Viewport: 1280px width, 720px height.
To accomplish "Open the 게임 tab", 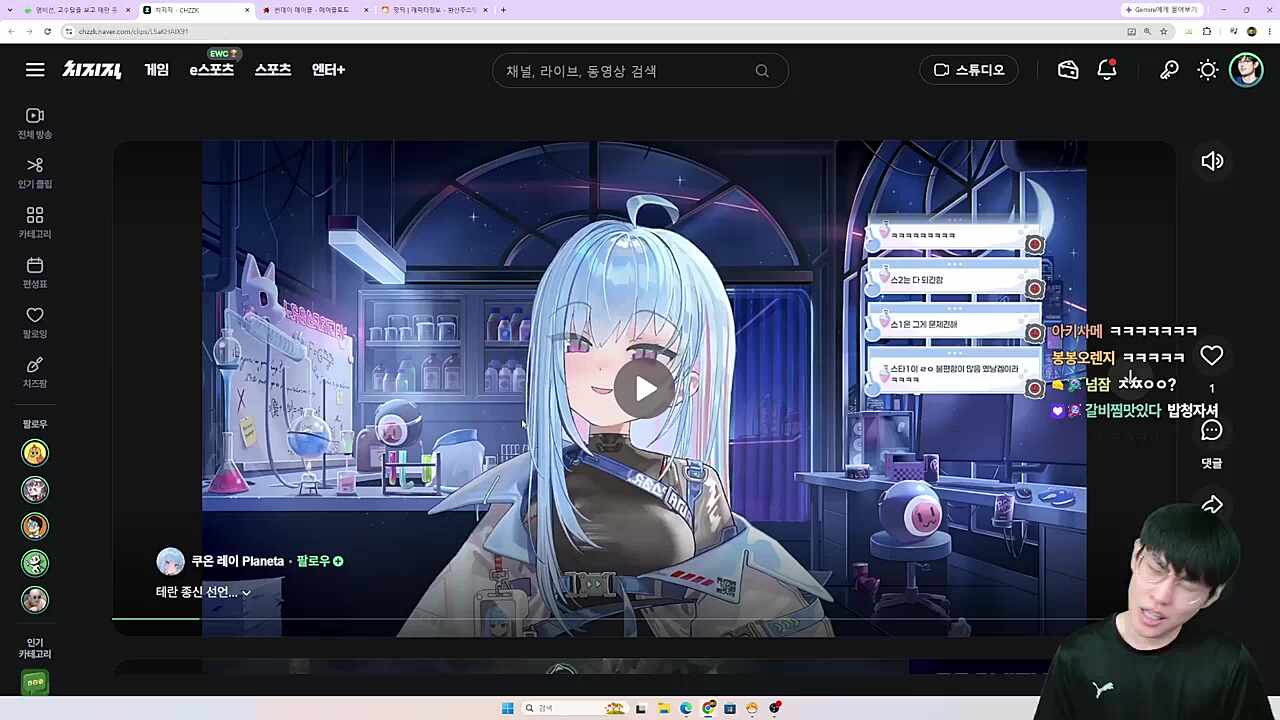I will click(x=157, y=70).
